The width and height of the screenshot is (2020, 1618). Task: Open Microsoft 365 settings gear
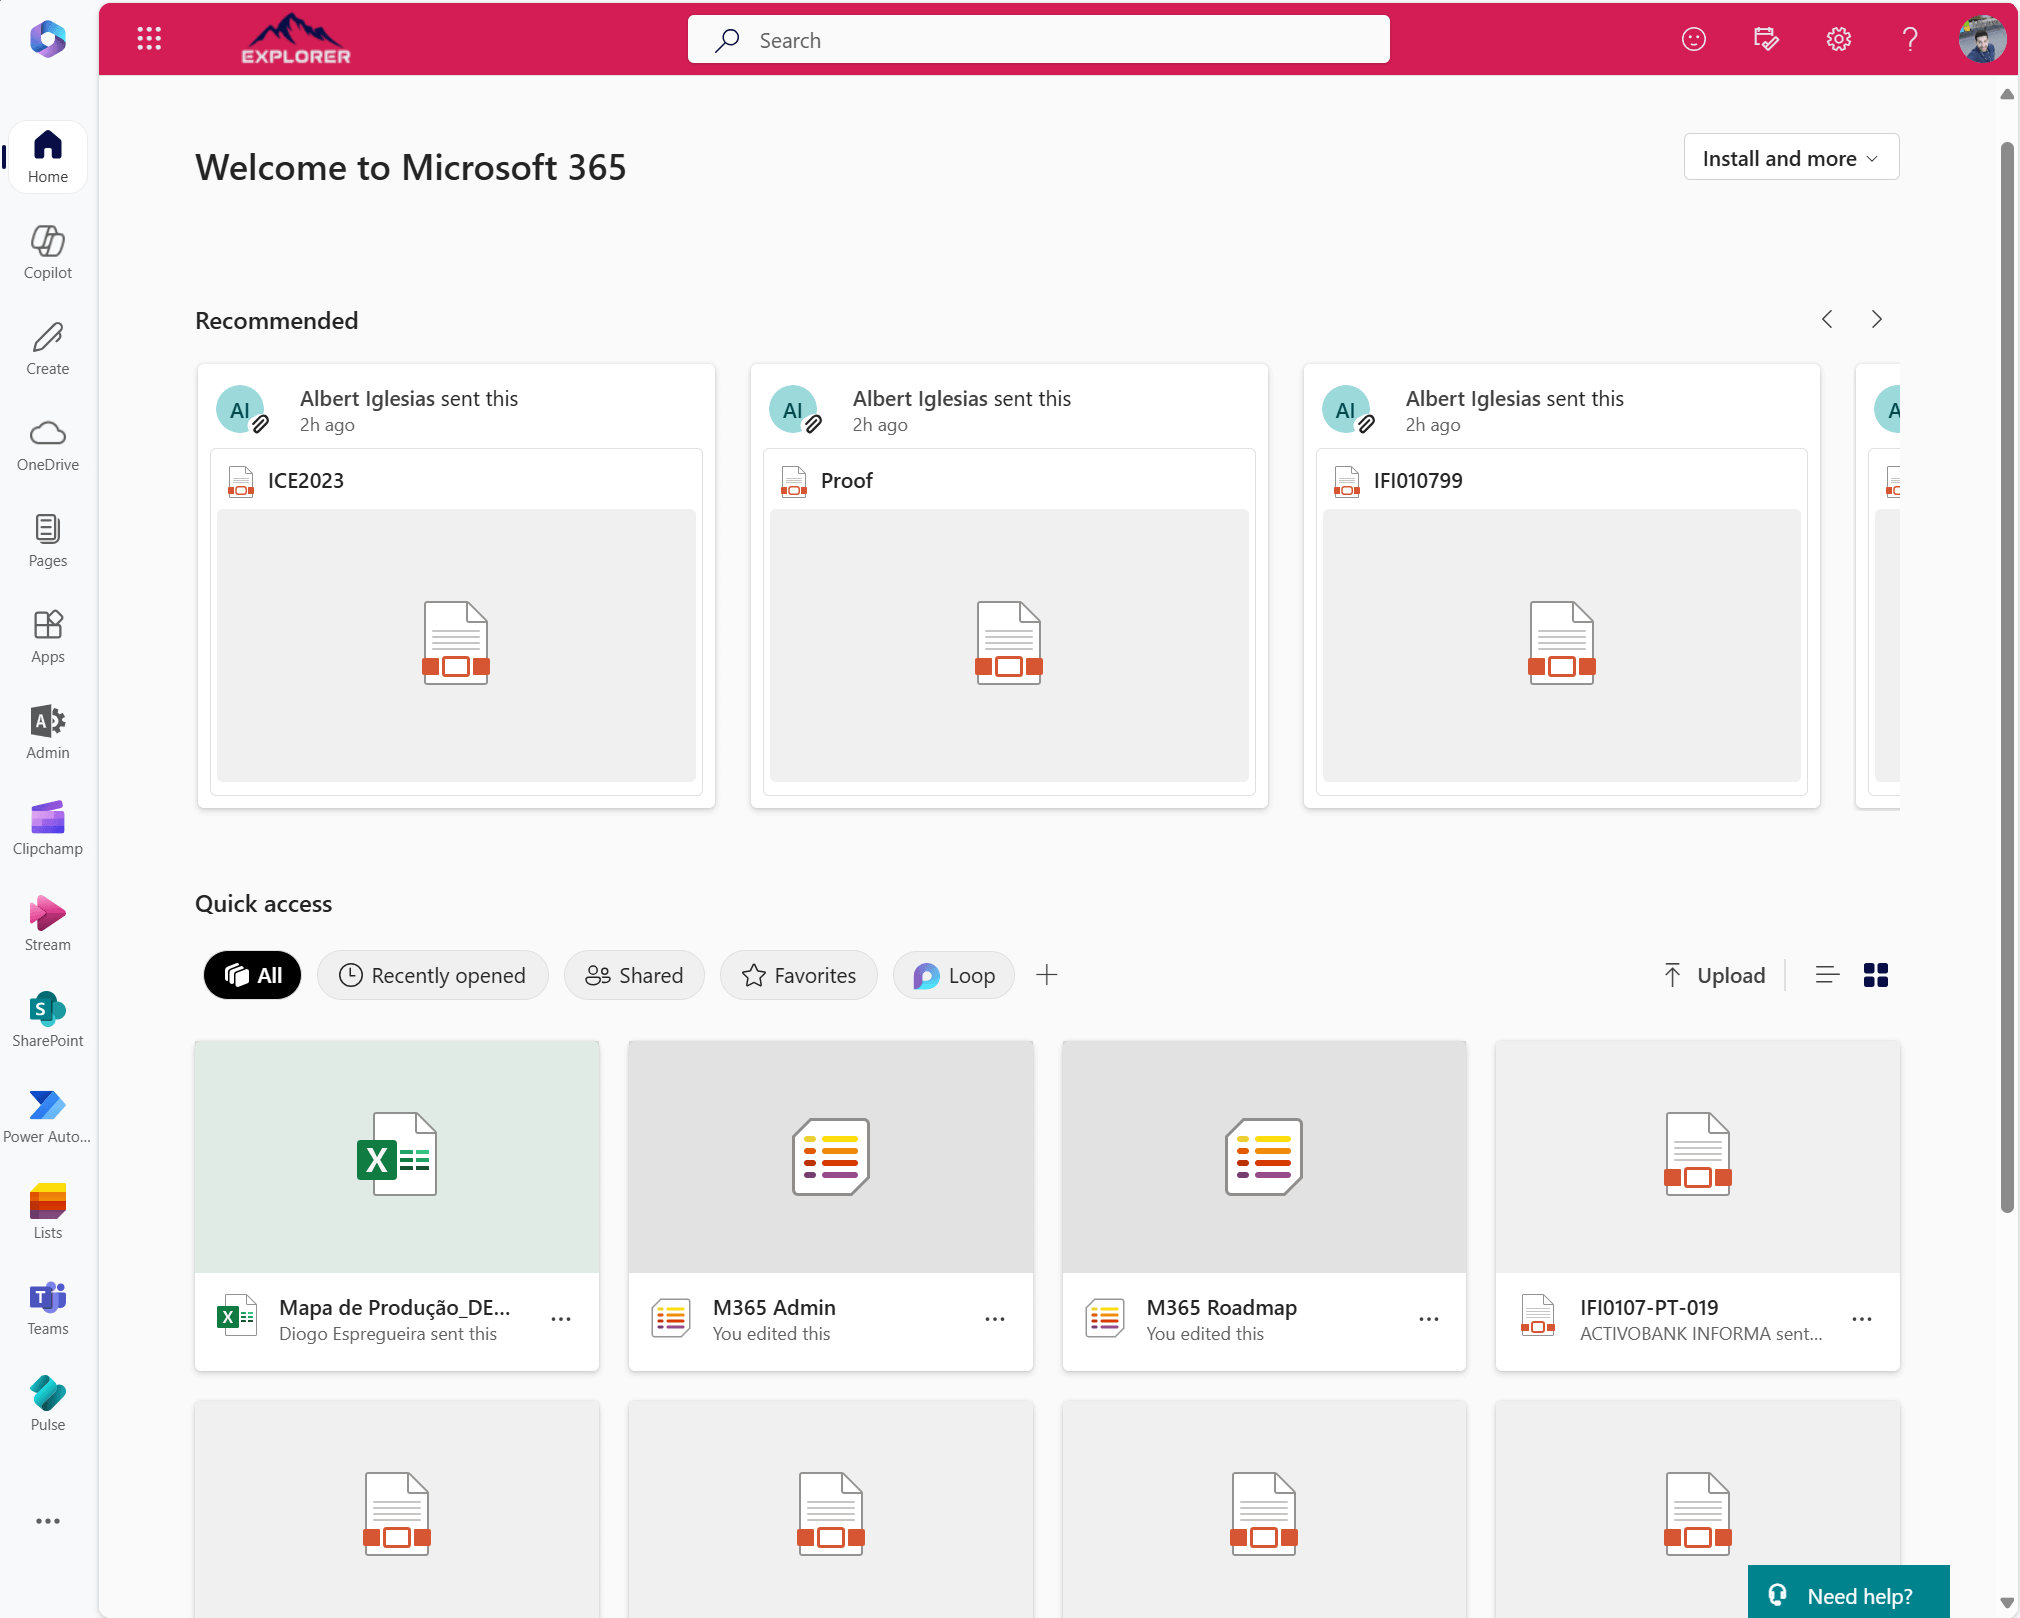coord(1838,39)
